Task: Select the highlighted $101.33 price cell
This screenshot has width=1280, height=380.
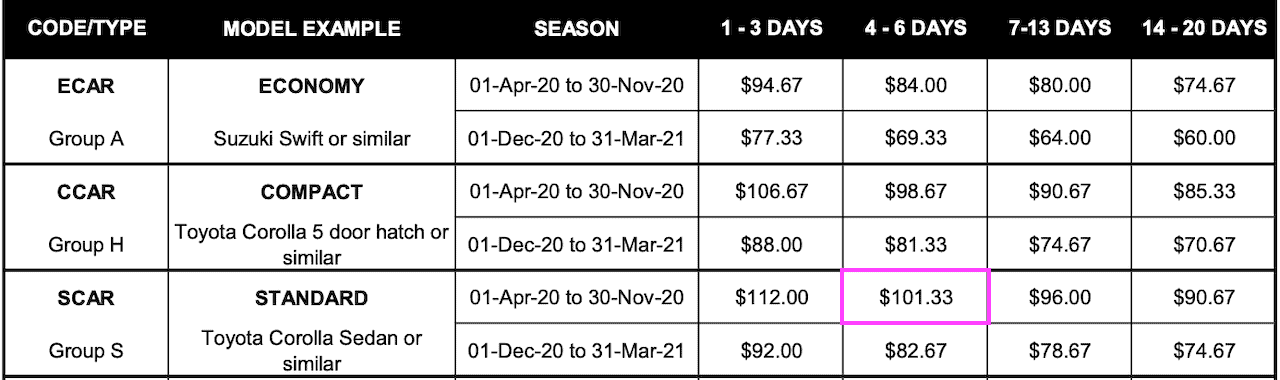Action: 916,297
